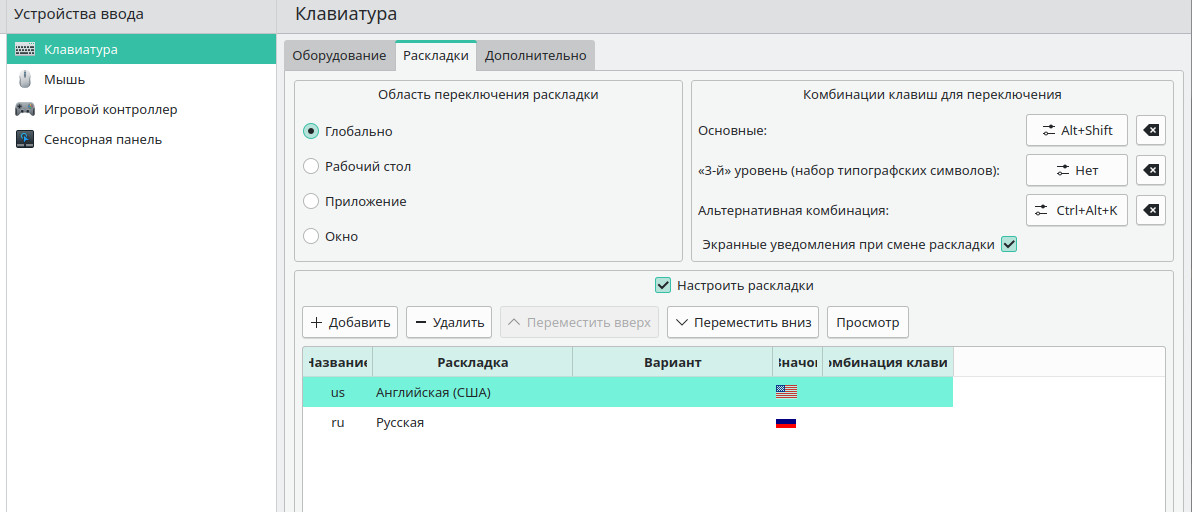
Task: Open Игровой контроллер settings
Action: (110, 109)
